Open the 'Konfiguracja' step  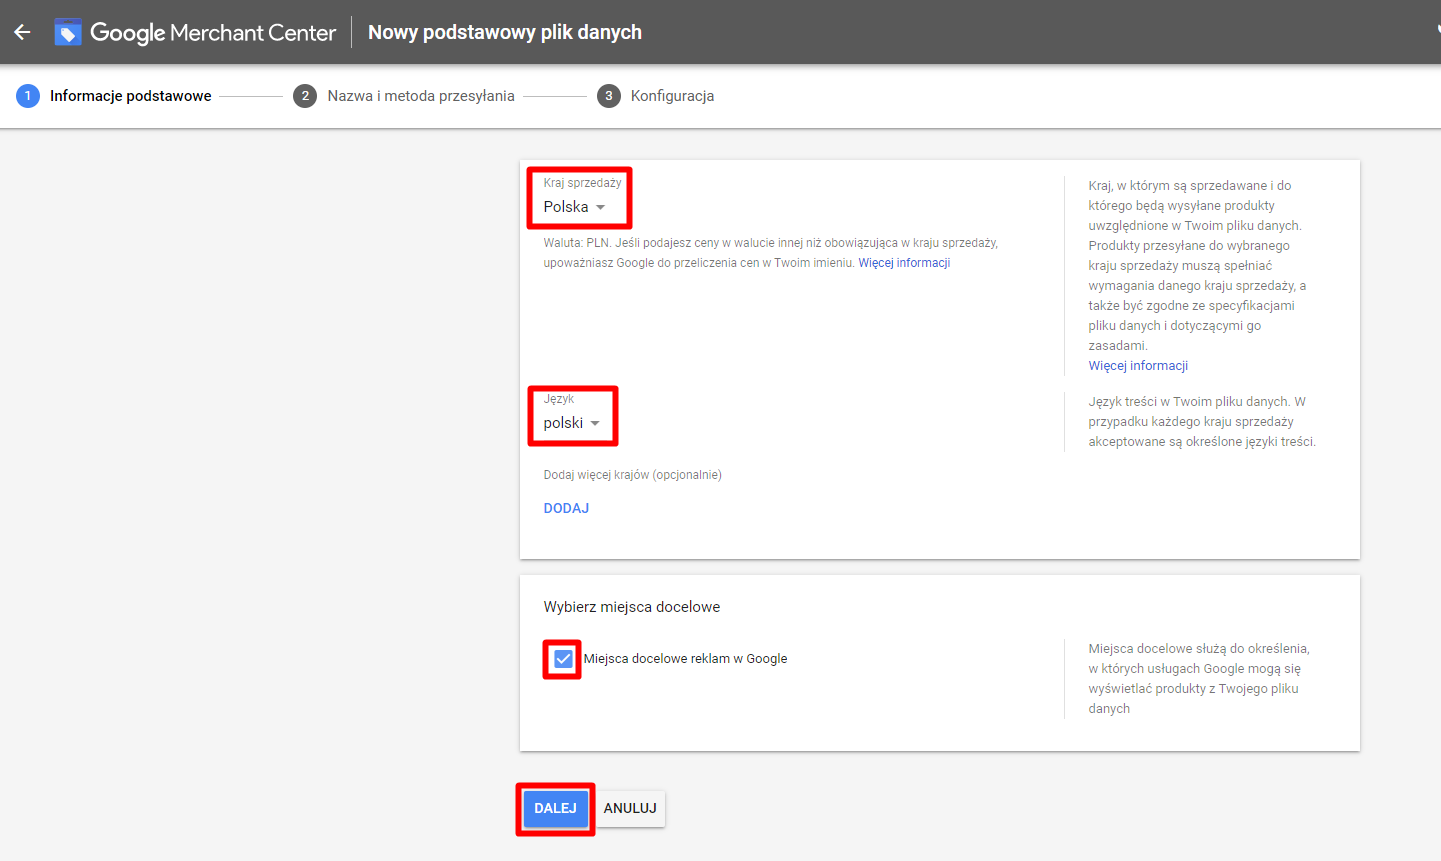click(x=672, y=96)
